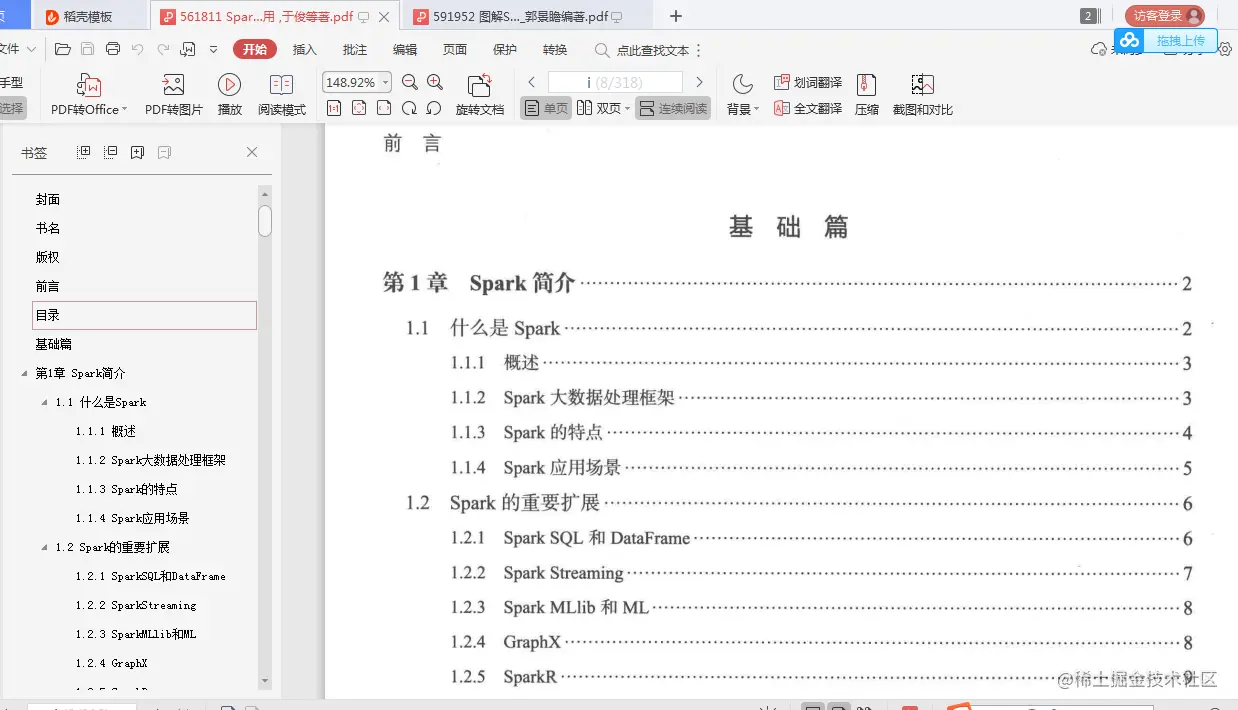The width and height of the screenshot is (1238, 710).
Task: Switch to 稻壳模板 tab
Action: tap(90, 16)
